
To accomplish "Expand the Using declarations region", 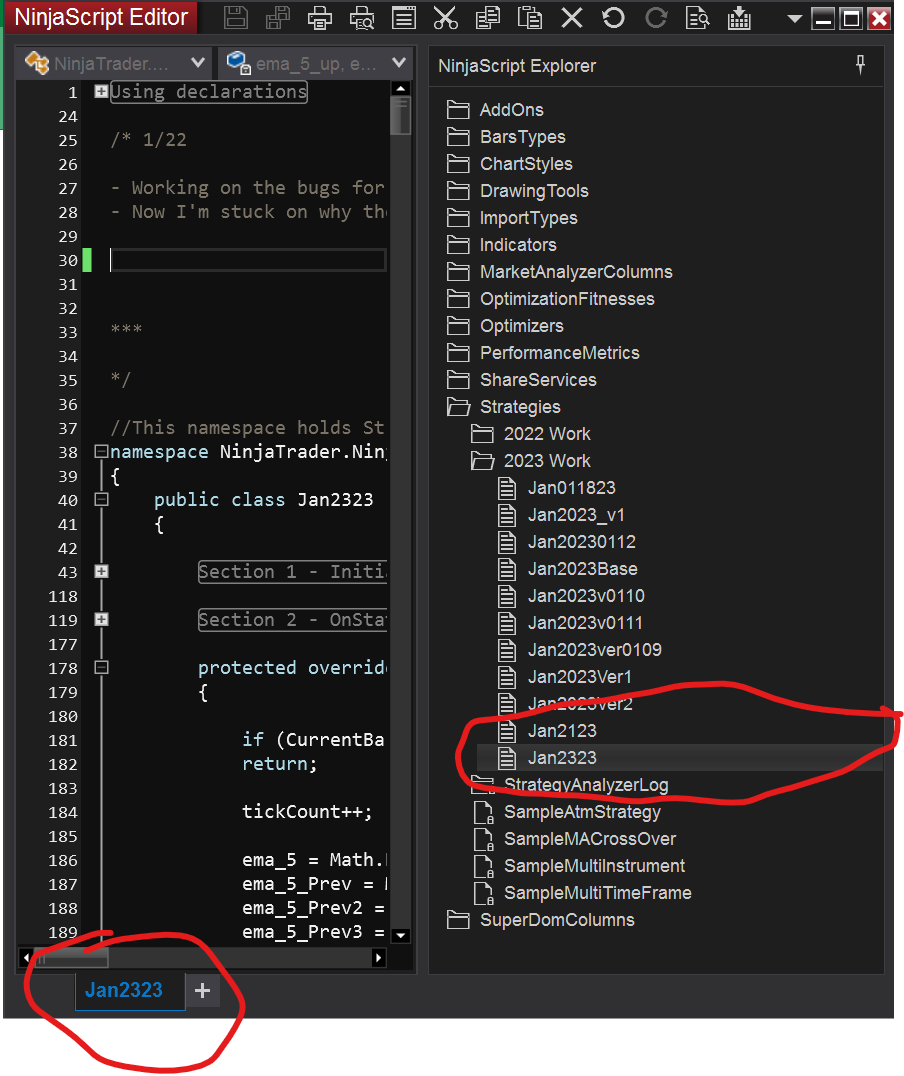I will [x=101, y=91].
